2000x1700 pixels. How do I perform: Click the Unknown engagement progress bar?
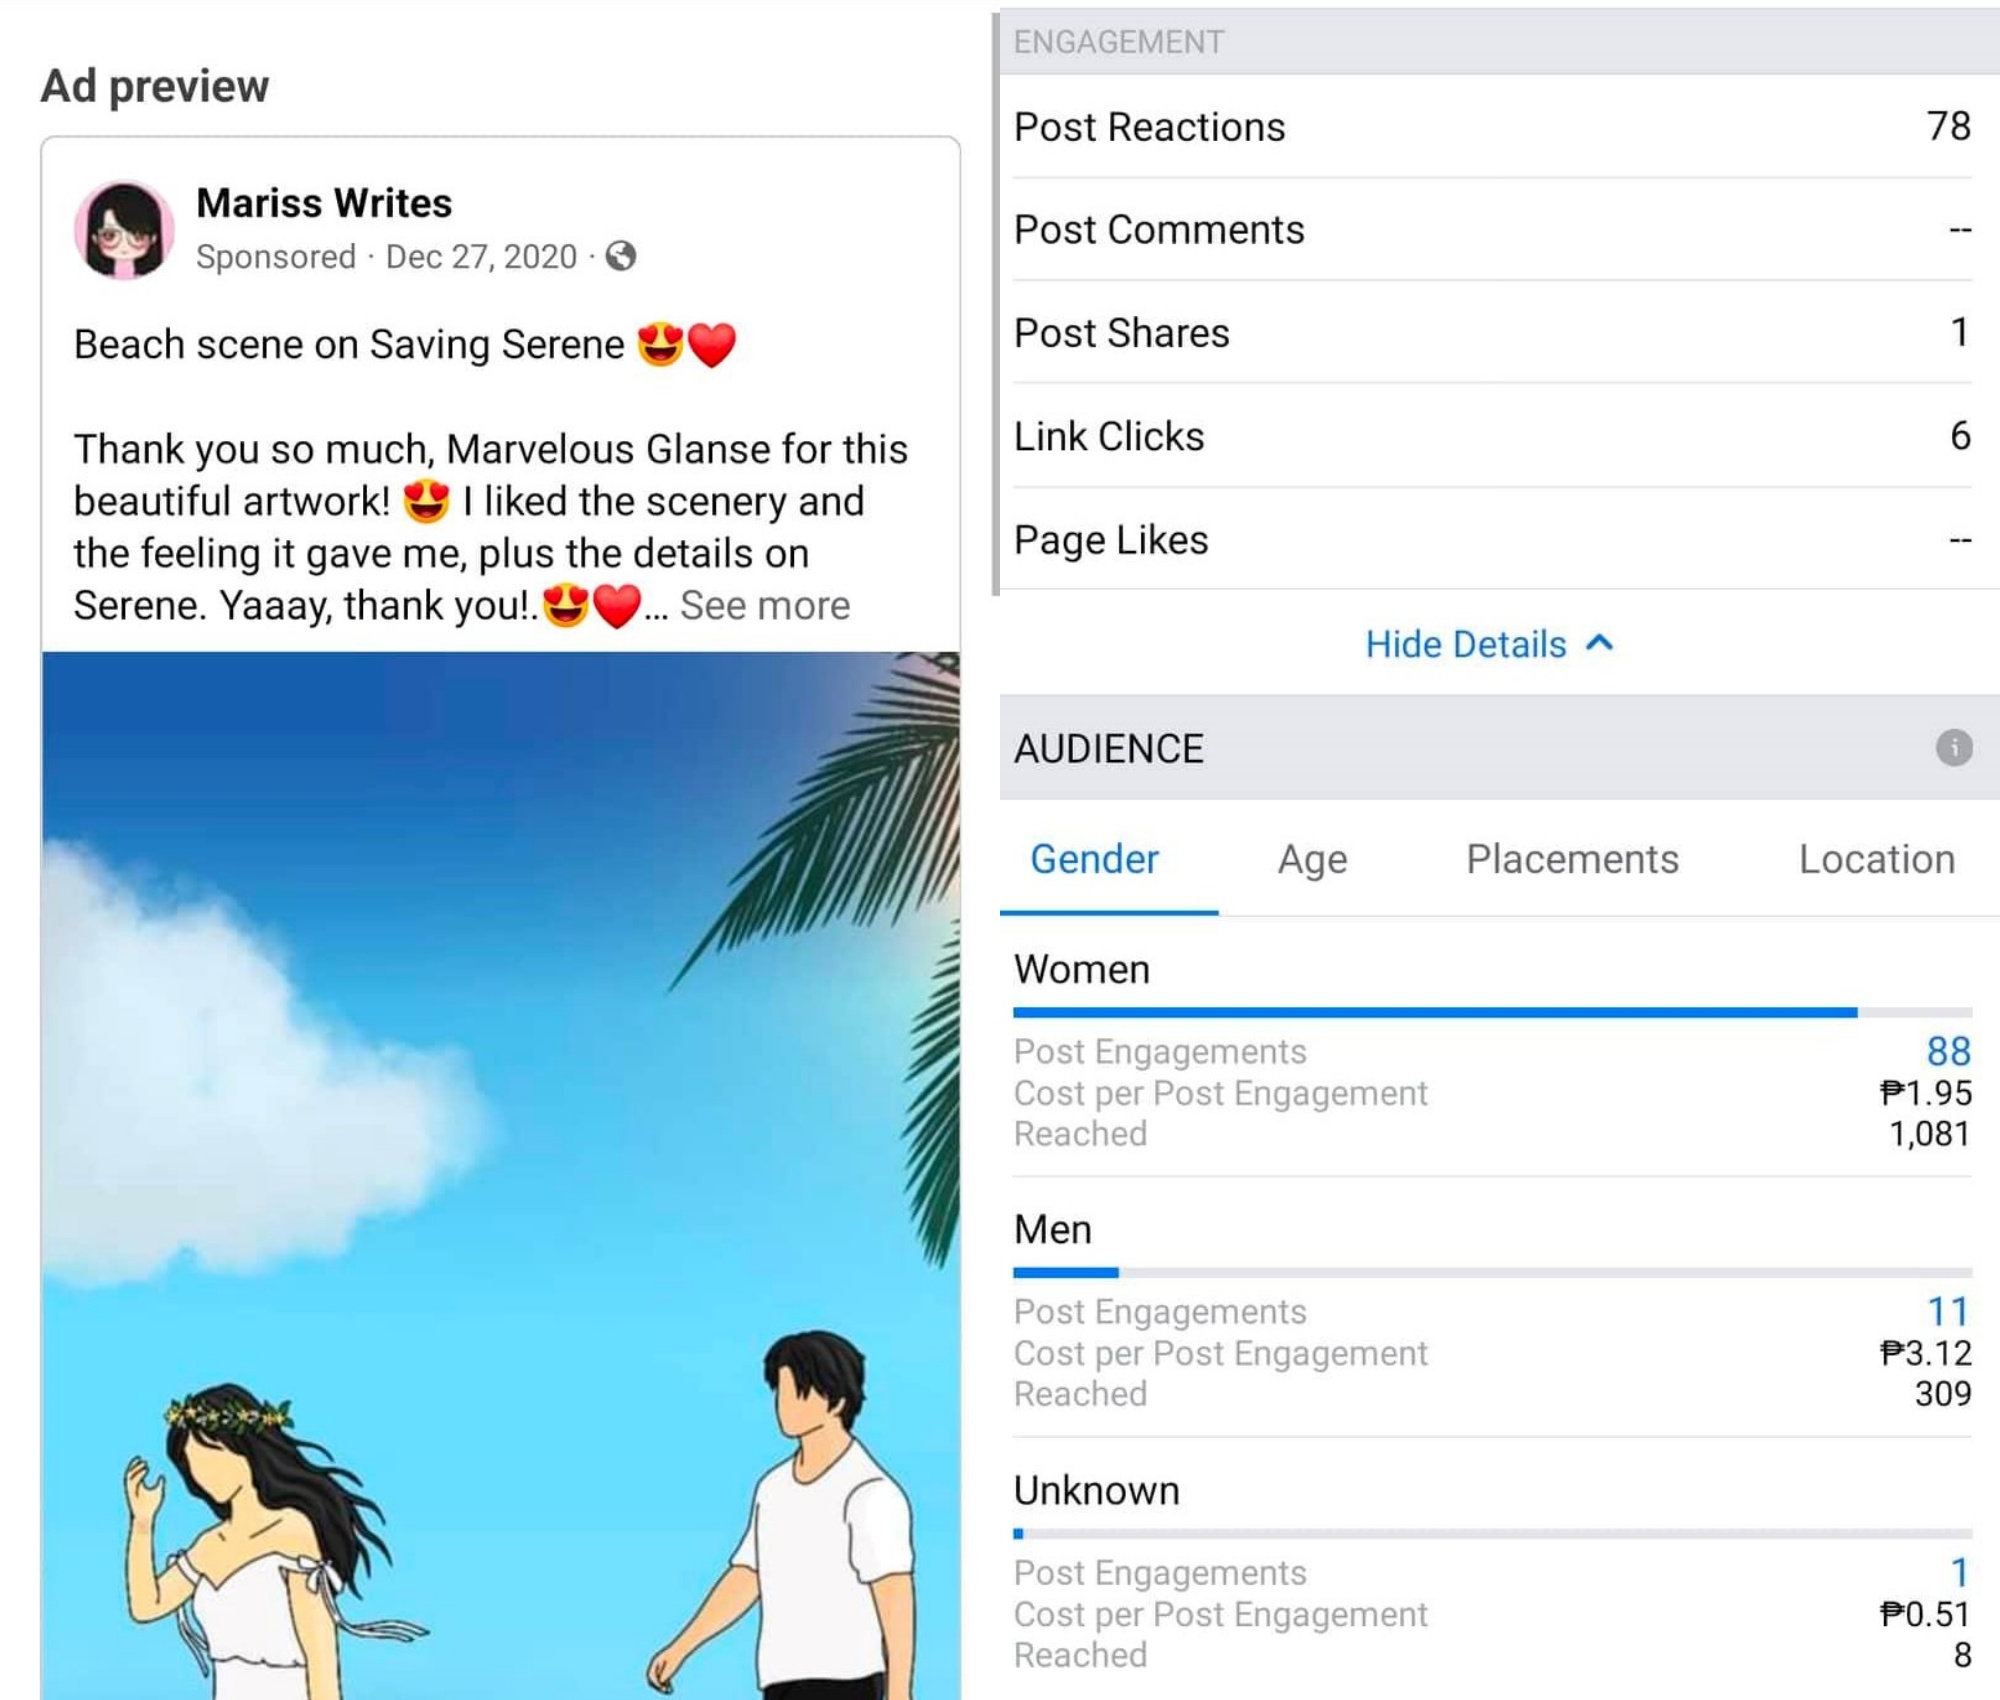pos(1492,1533)
